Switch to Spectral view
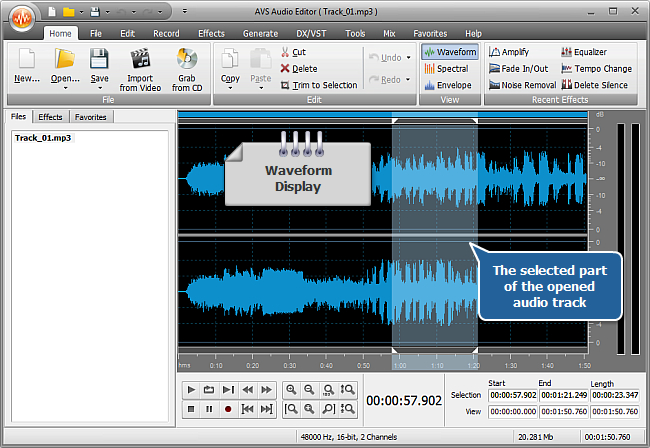 [x=446, y=69]
